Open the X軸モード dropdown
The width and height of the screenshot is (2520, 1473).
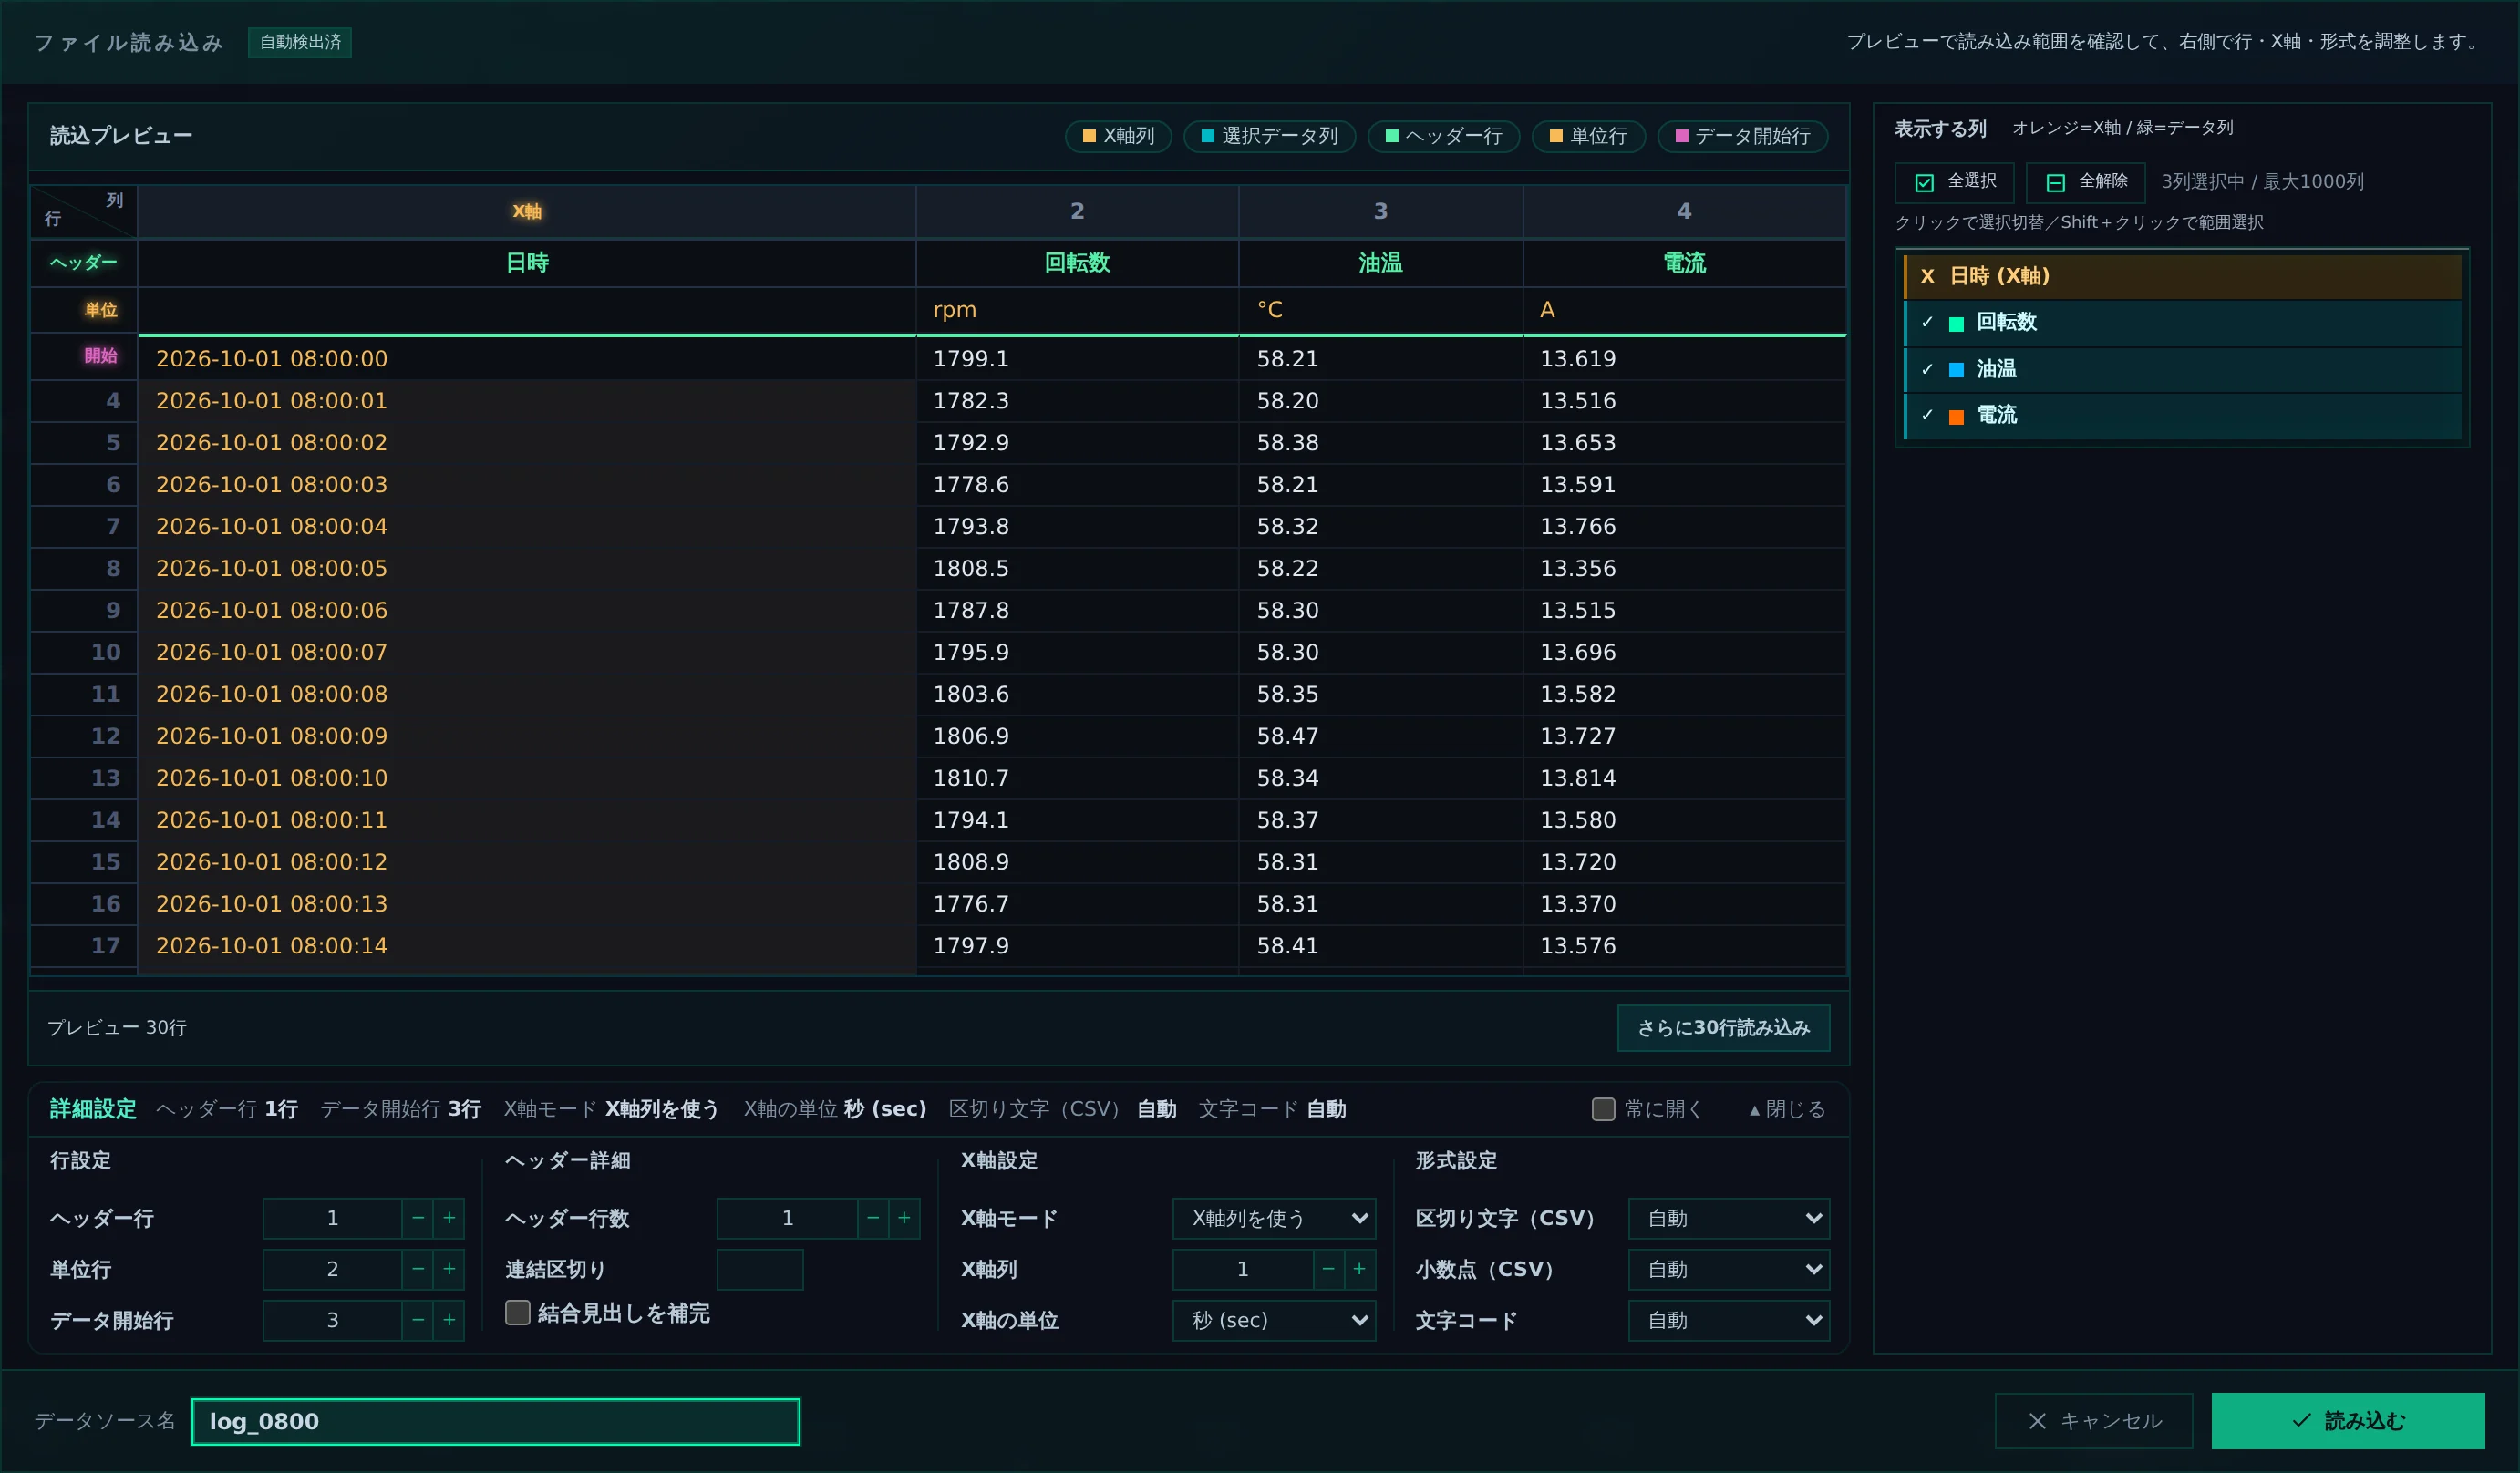[1274, 1218]
